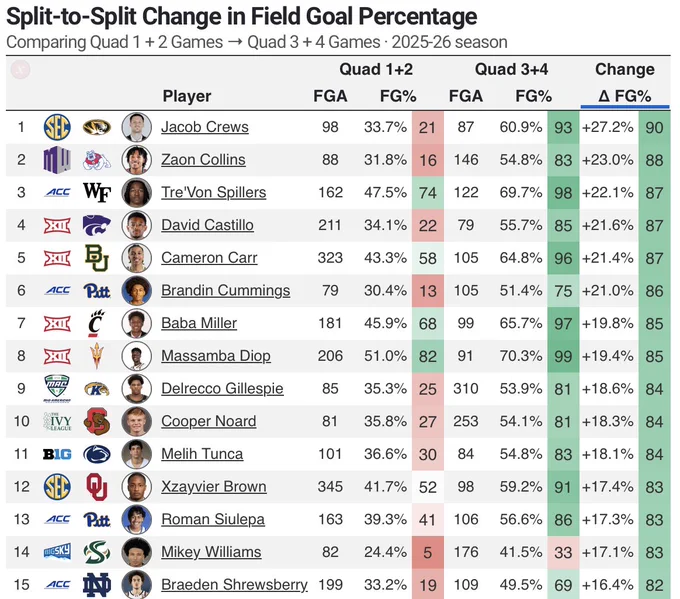Click Zaon Collins headshot thumbnail
Image resolution: width=680 pixels, height=599 pixels.
click(137, 160)
